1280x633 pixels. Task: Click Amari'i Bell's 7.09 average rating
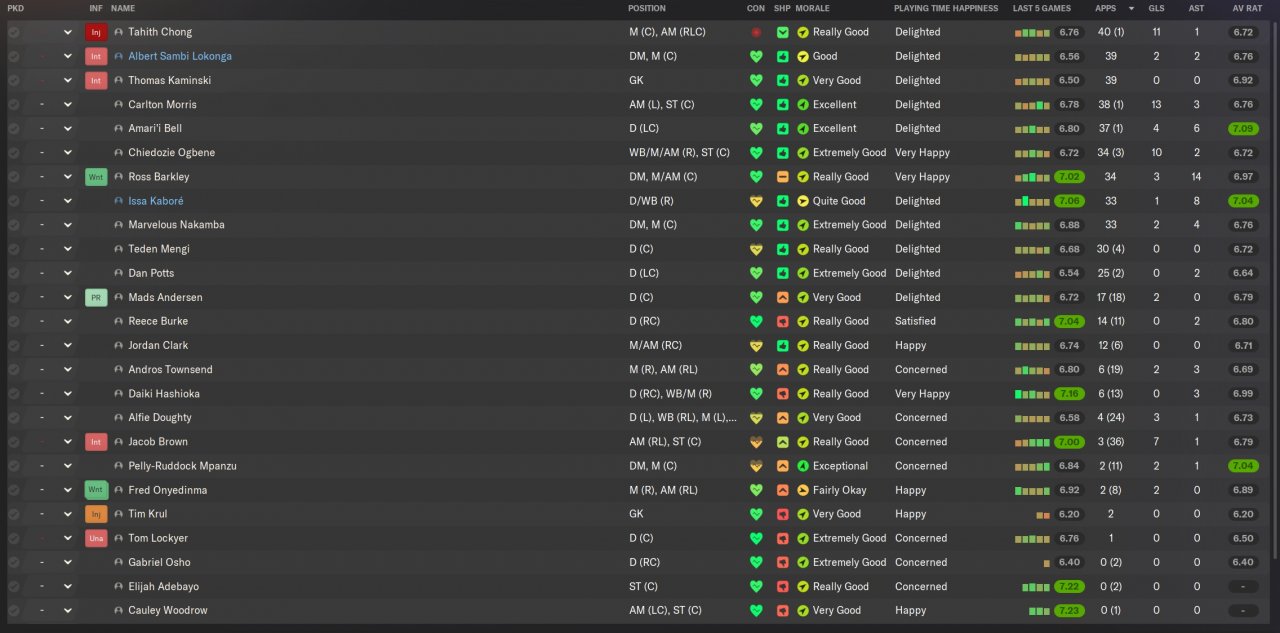1244,128
